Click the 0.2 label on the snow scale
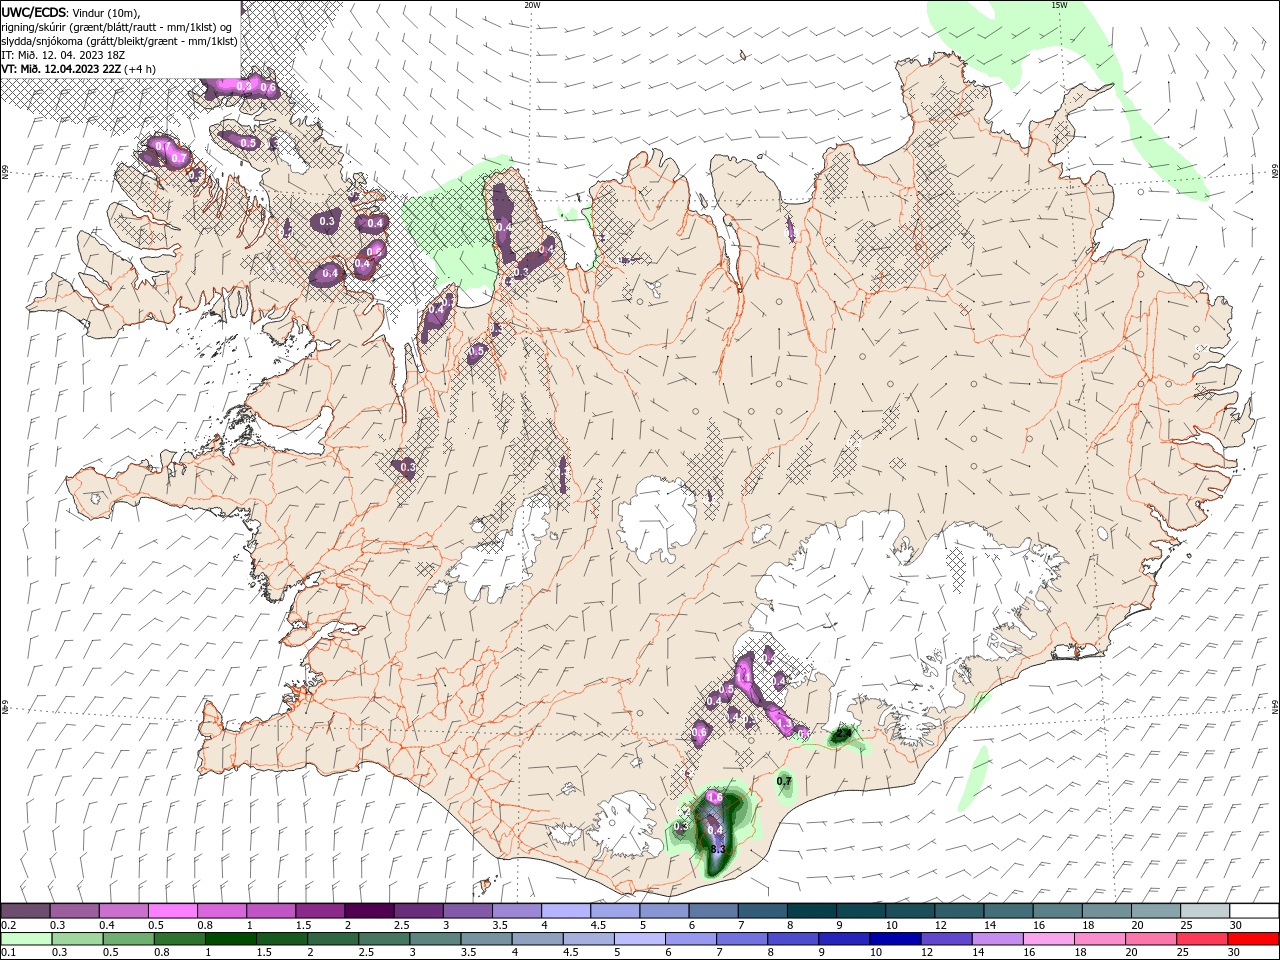This screenshot has width=1280, height=960. [x=8, y=925]
